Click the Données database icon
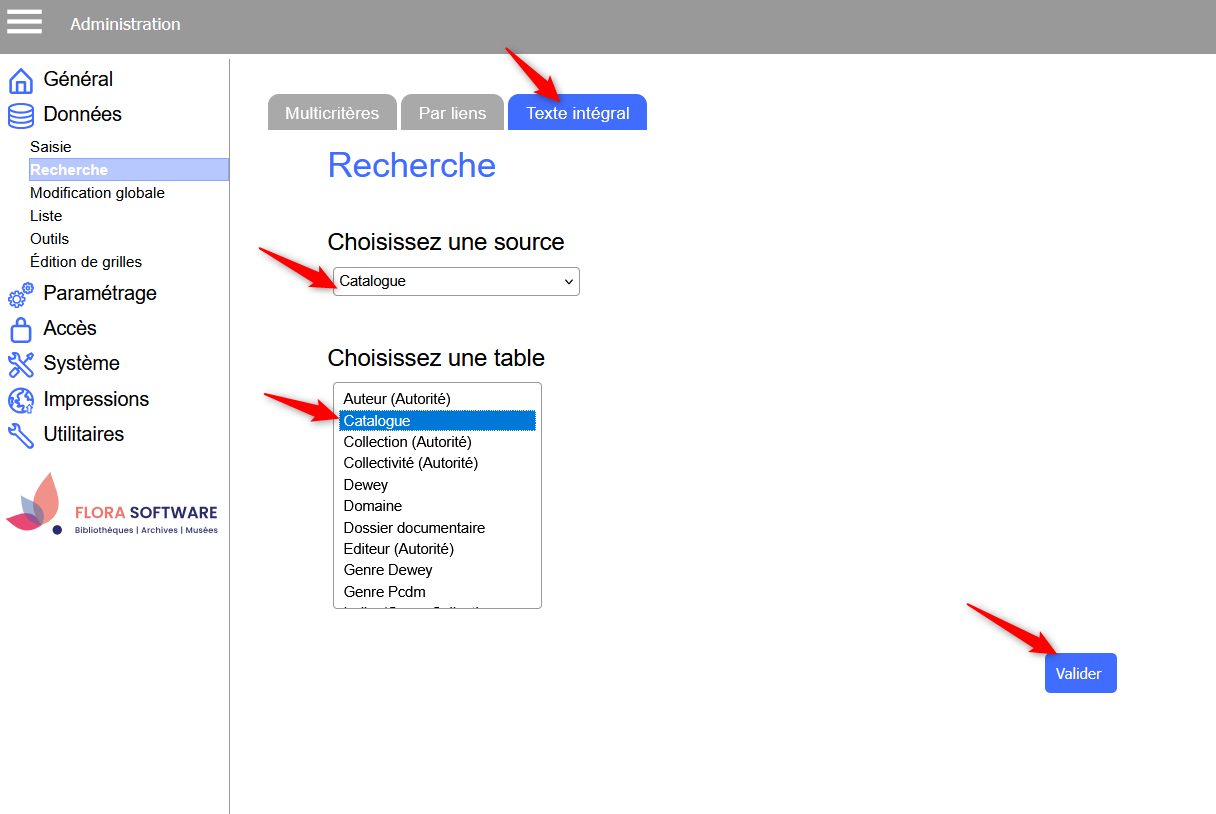This screenshot has height=814, width=1216. 21,115
